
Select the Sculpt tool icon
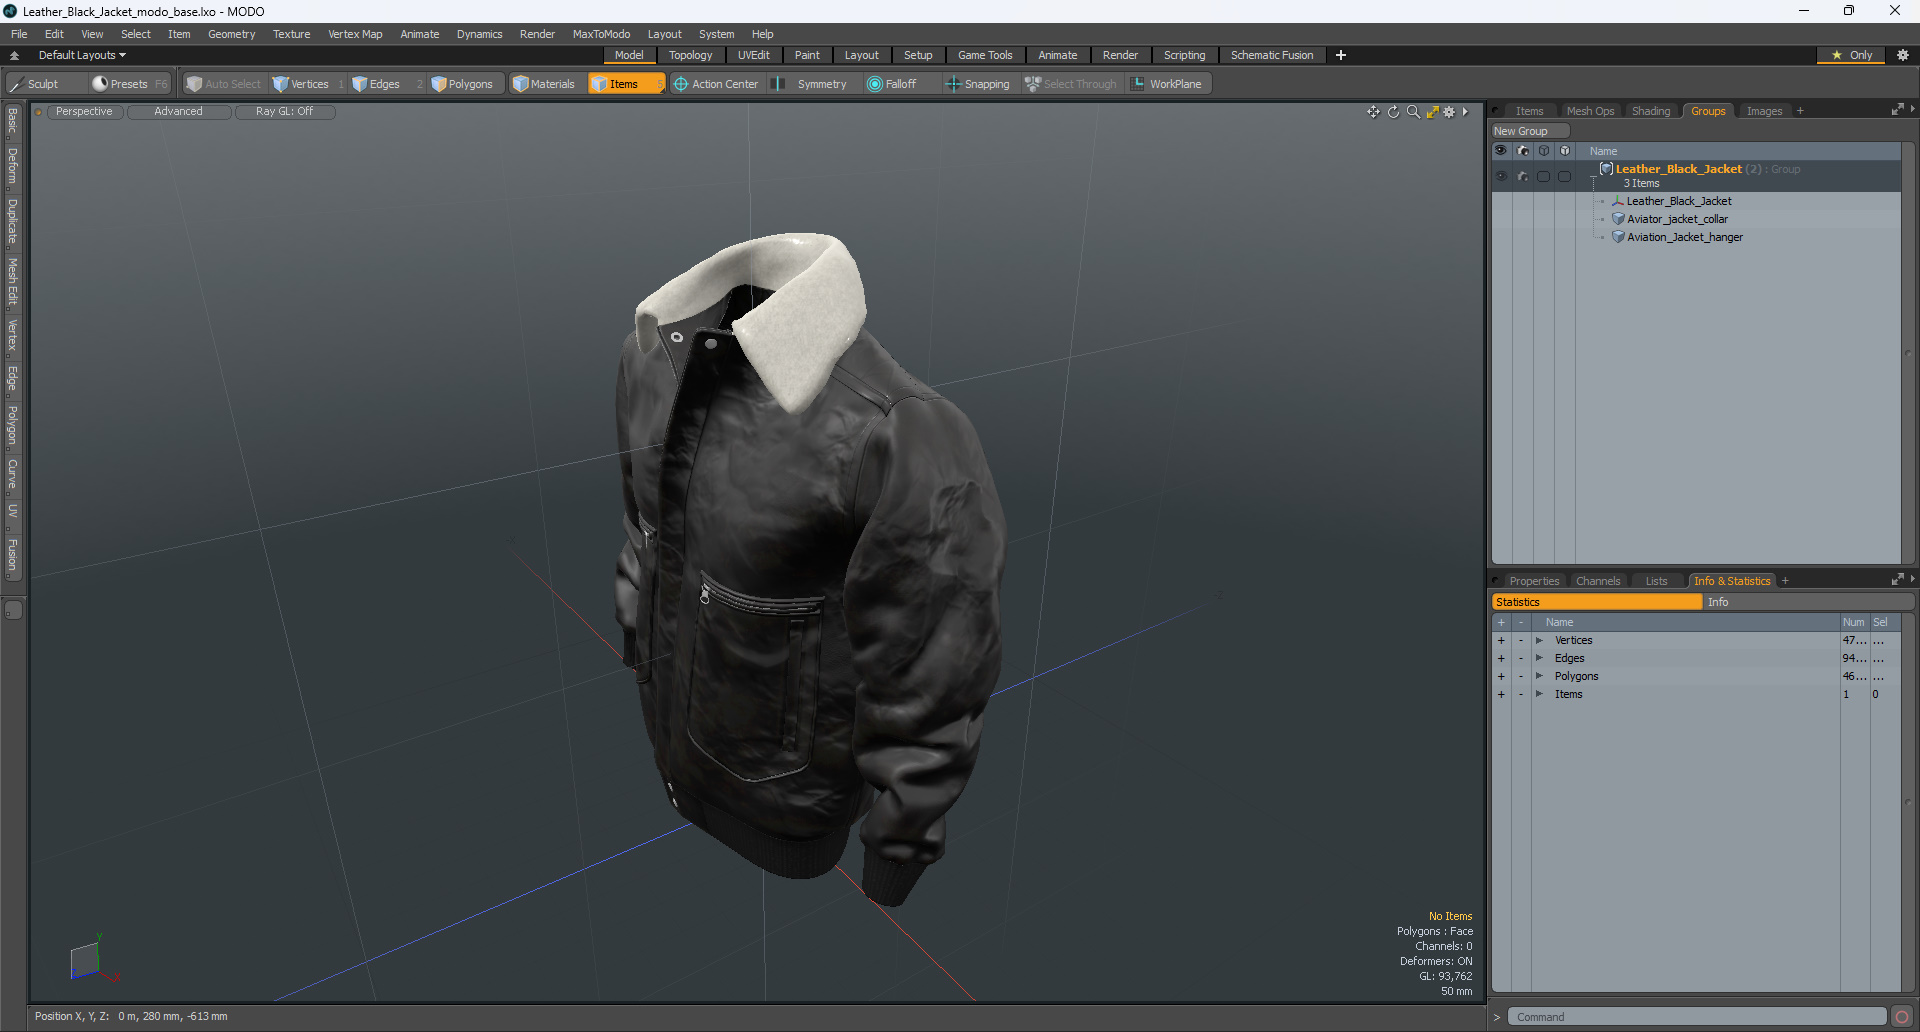click(16, 84)
